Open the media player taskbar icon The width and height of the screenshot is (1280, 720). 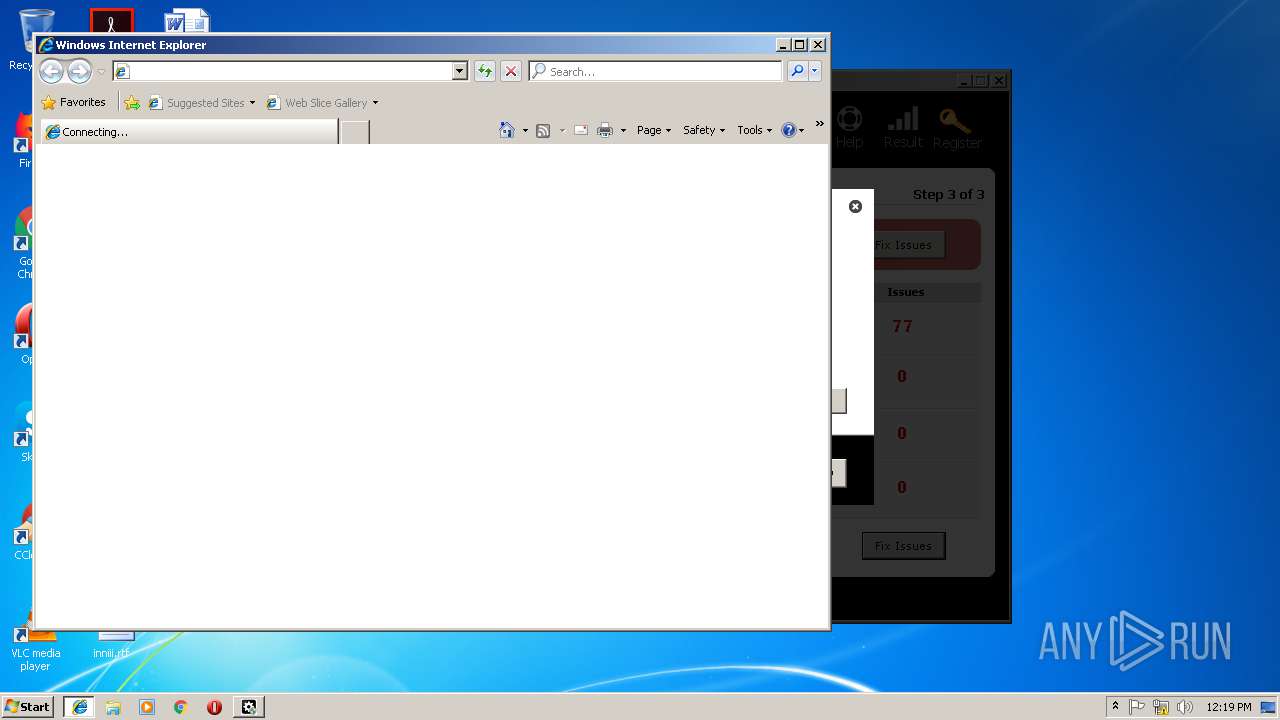click(x=147, y=706)
